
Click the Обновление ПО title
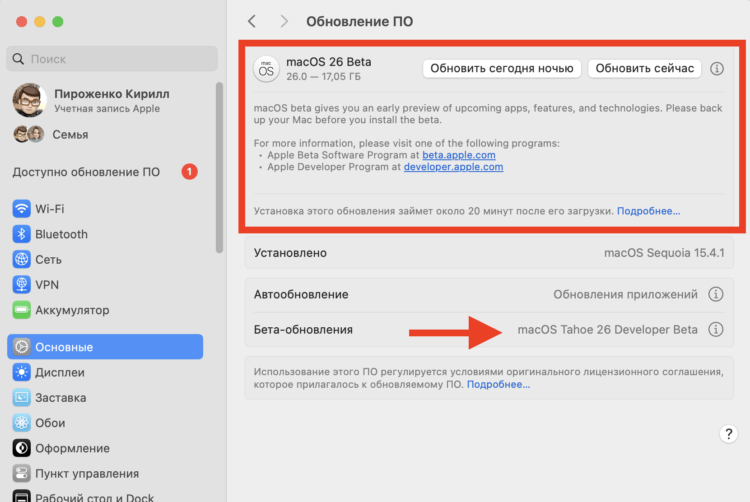click(x=360, y=22)
